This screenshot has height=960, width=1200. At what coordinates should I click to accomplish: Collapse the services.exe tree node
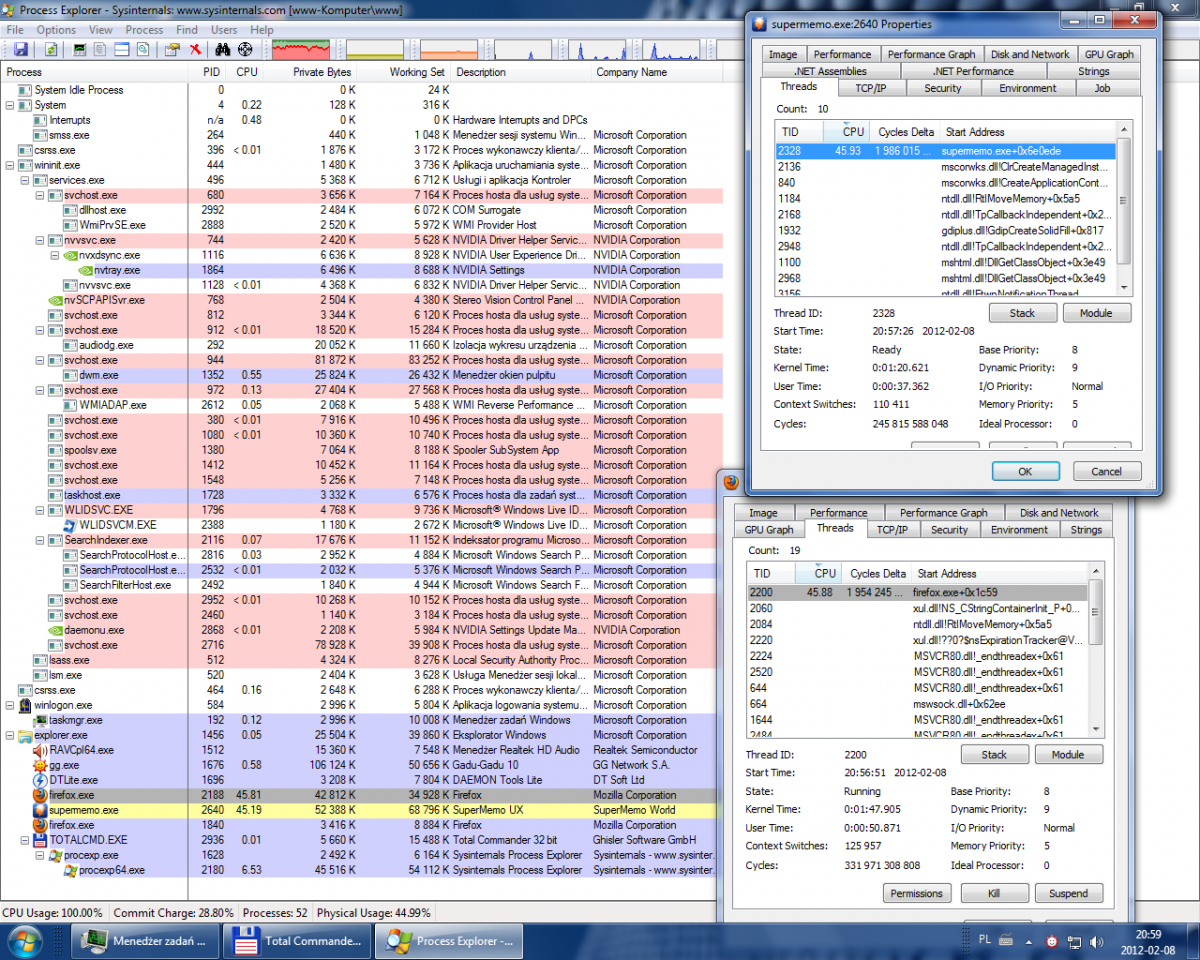[25, 180]
